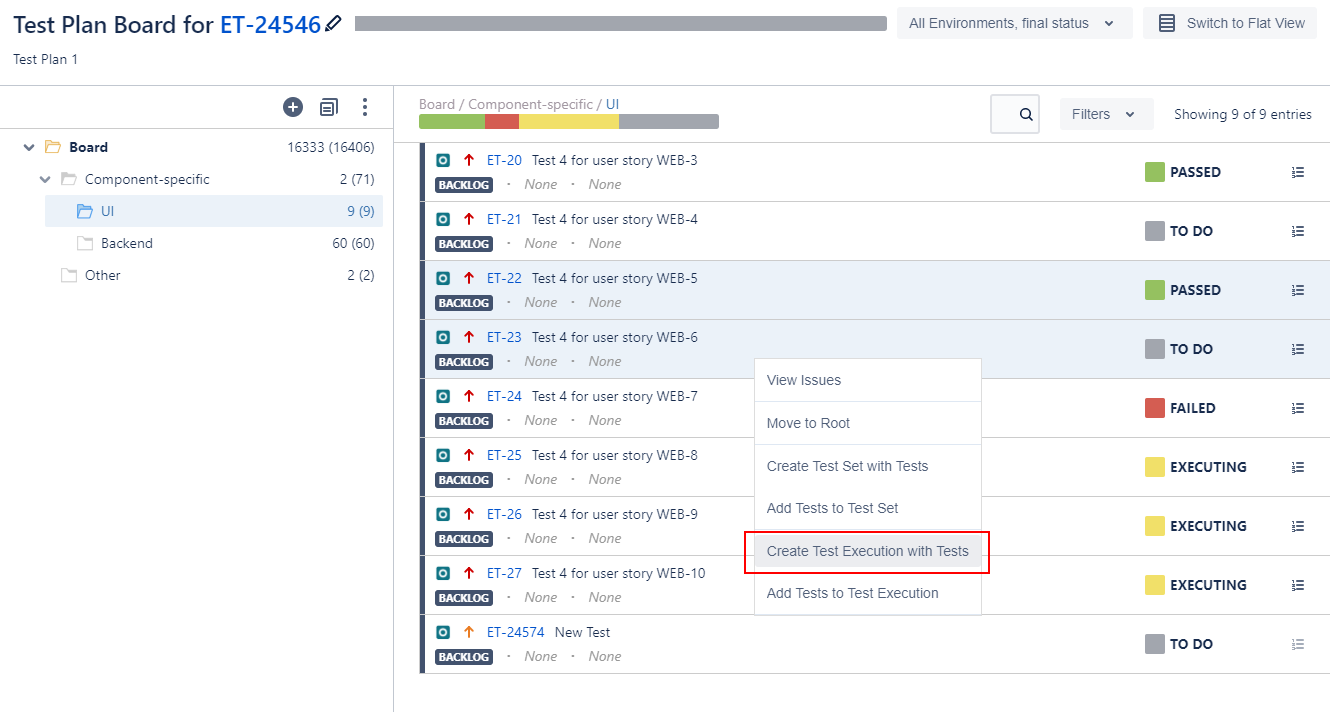Screen dimensions: 1330x712
Task: Click the Switch to Flat View button
Action: (x=1230, y=23)
